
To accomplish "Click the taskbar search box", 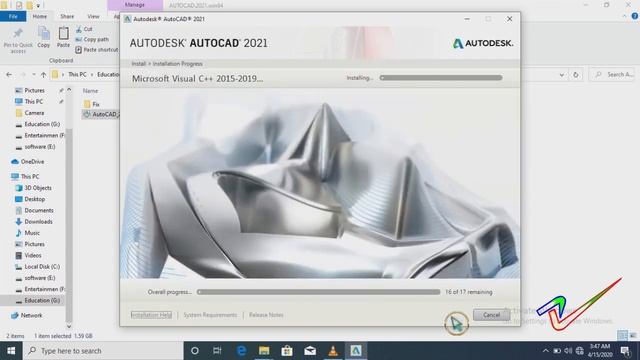I will pos(103,351).
